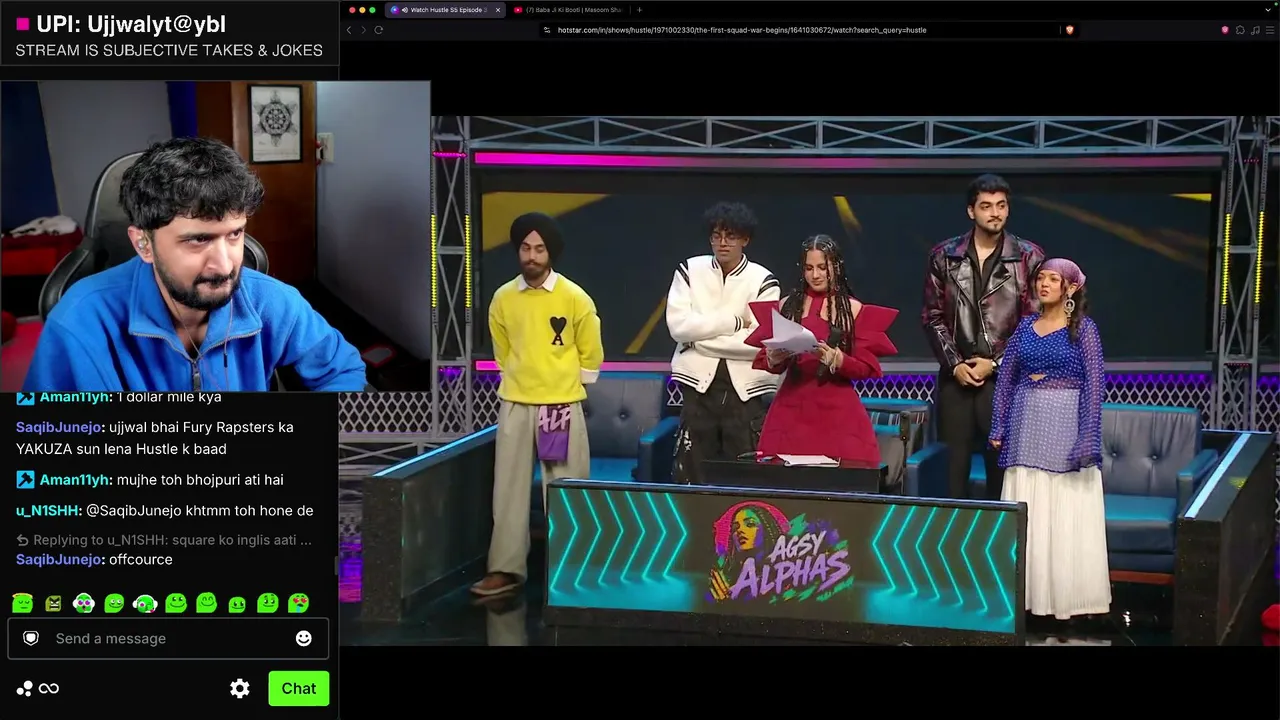Viewport: 1280px width, 720px height.
Task: Open the media control music icon
Action: (1255, 30)
